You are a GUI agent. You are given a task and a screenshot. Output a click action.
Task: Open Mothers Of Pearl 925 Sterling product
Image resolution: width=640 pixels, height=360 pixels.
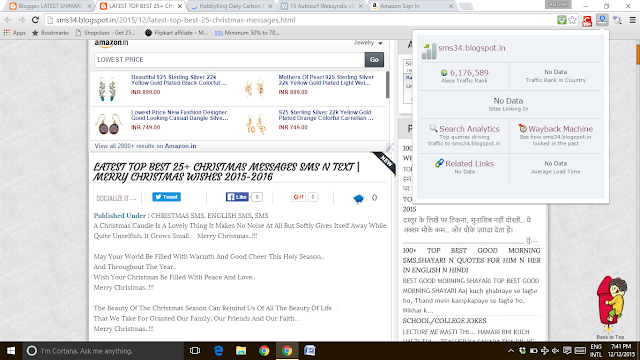click(x=326, y=80)
